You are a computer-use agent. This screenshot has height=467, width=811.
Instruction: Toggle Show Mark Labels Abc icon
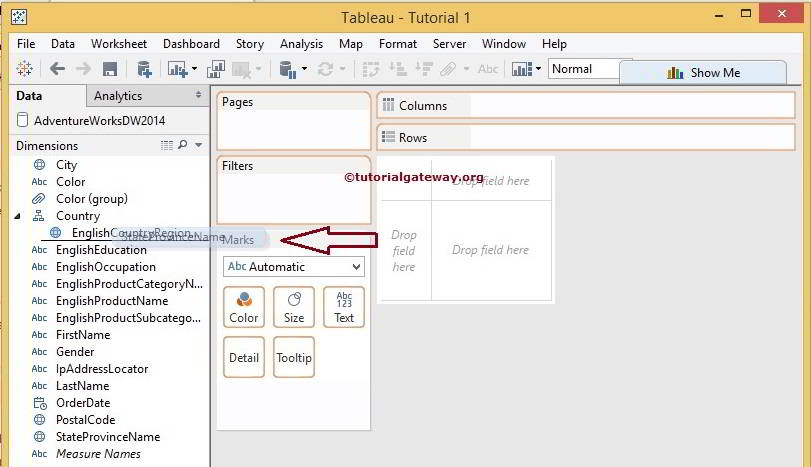point(488,69)
